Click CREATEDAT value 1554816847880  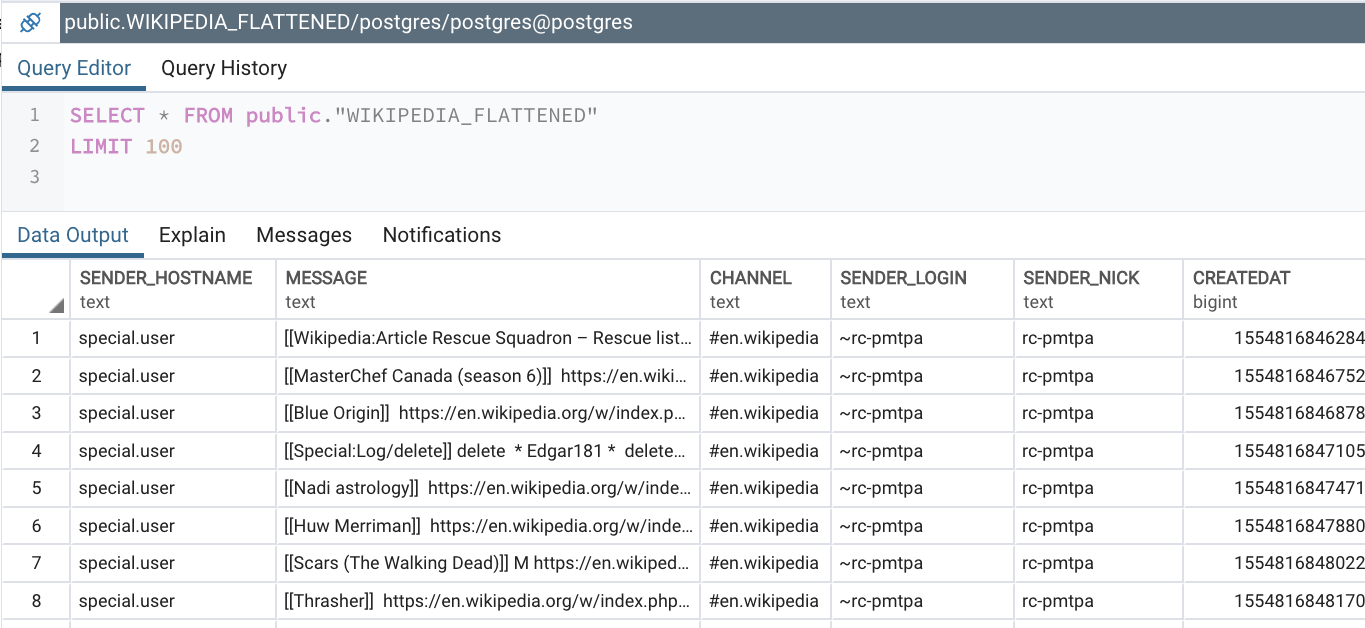[1274, 526]
